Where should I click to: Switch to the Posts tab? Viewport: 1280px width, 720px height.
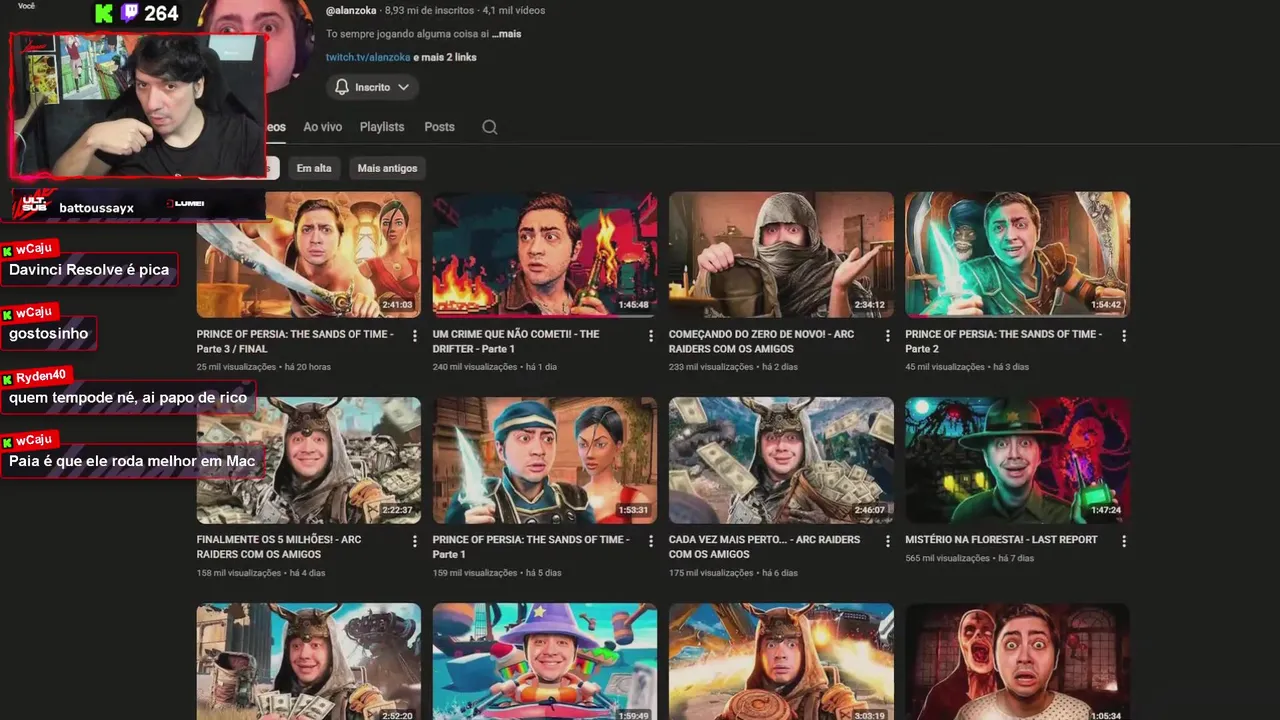439,127
